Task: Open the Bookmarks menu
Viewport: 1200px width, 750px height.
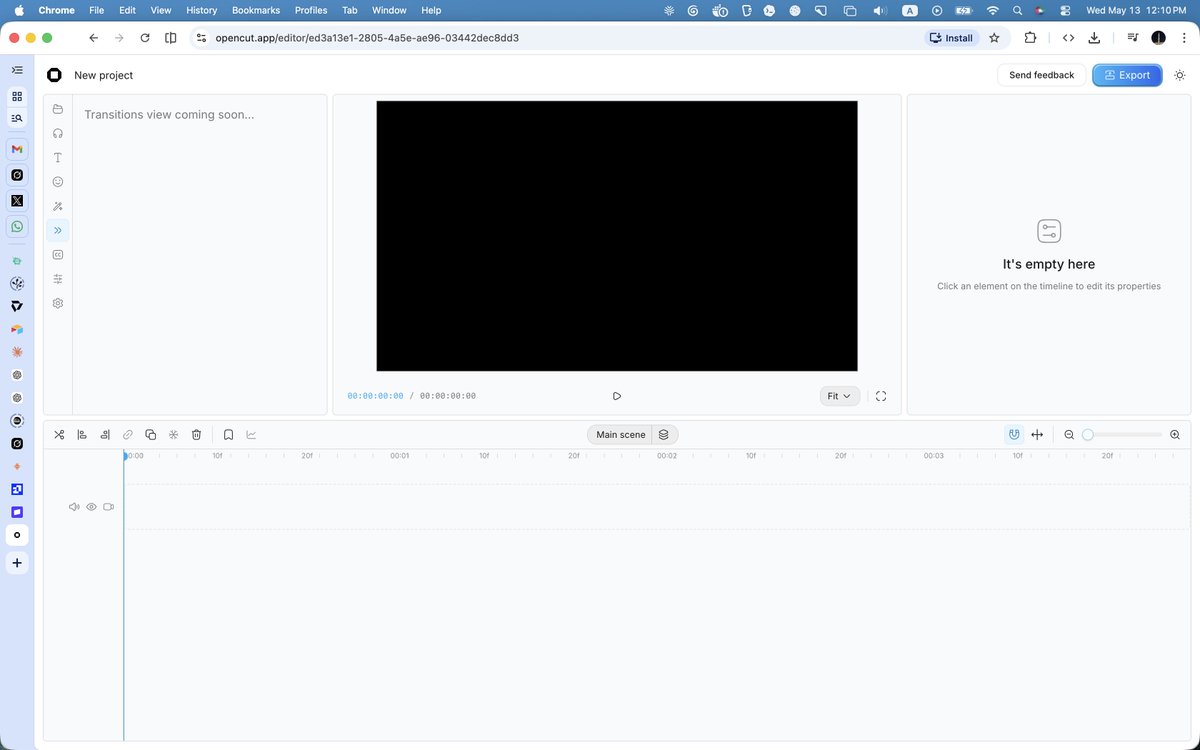Action: 256,10
